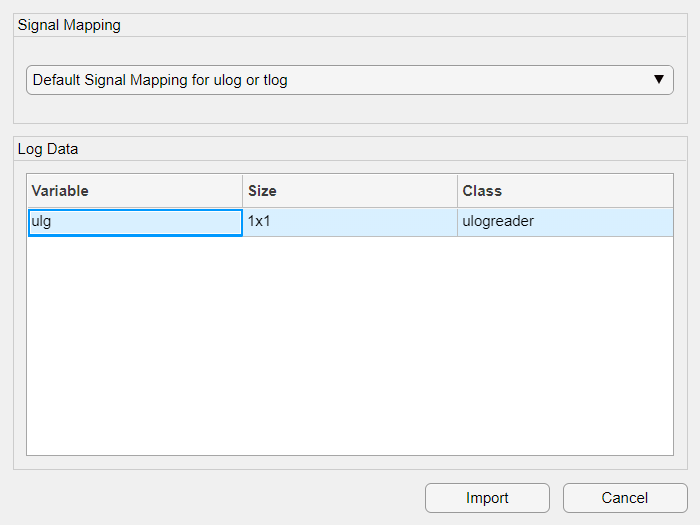Open the Signal Mapping dropdown list
Viewport: 700px width, 525px height.
[x=340, y=80]
